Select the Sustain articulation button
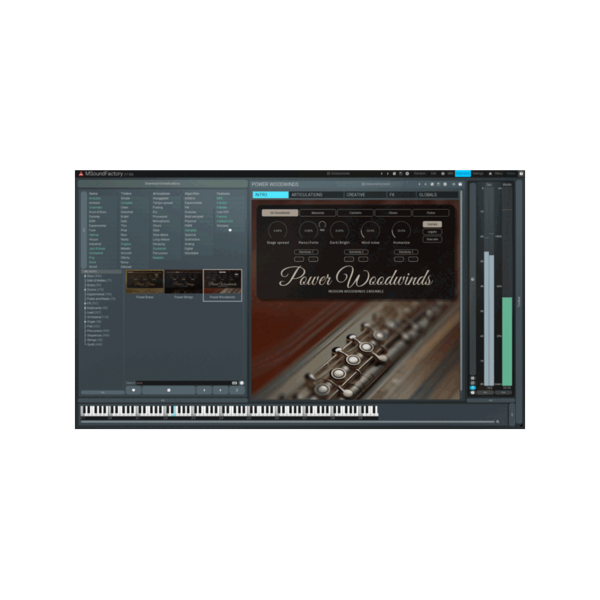The height and width of the screenshot is (600, 600). (432, 224)
